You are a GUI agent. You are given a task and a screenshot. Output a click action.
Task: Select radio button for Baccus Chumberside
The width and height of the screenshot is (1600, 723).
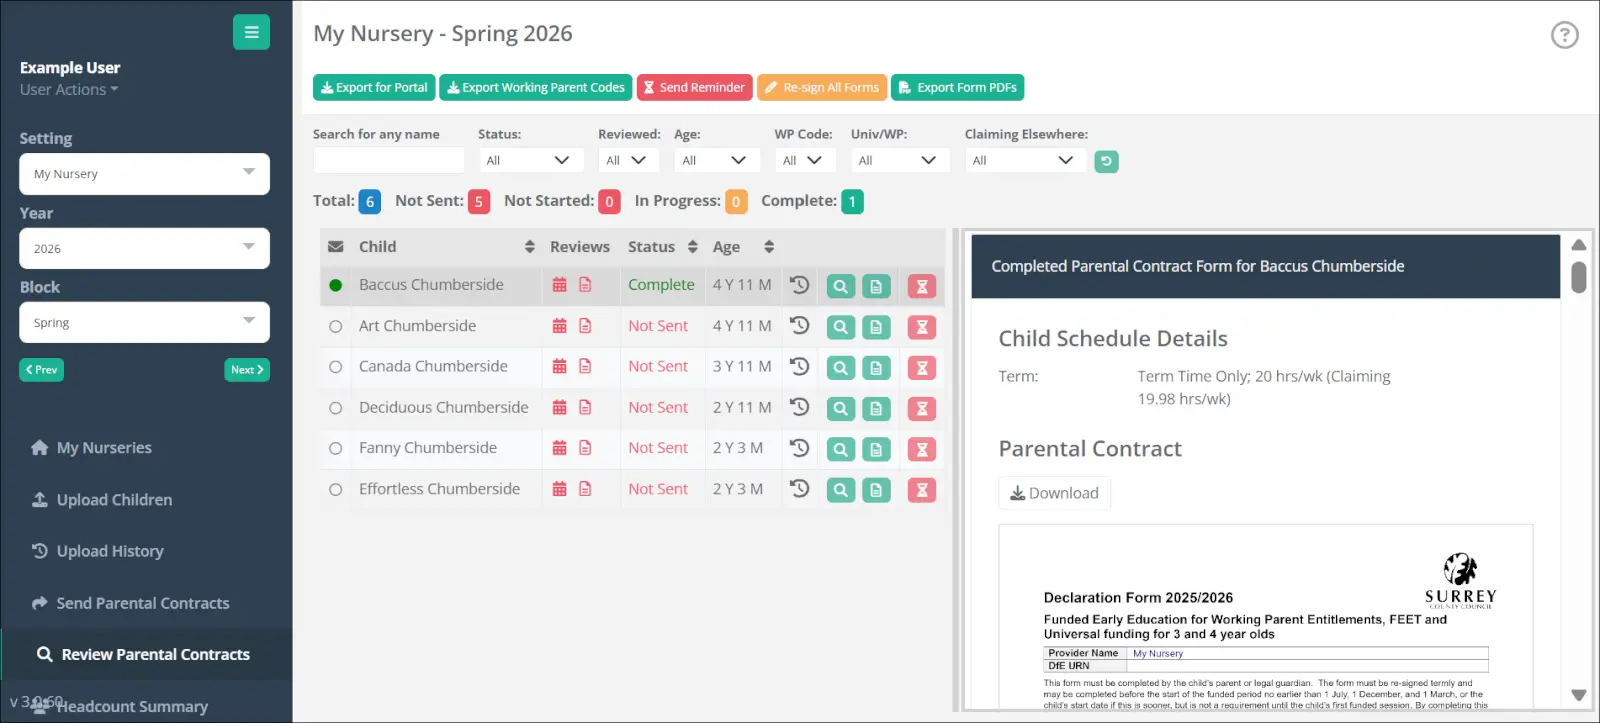coord(336,285)
